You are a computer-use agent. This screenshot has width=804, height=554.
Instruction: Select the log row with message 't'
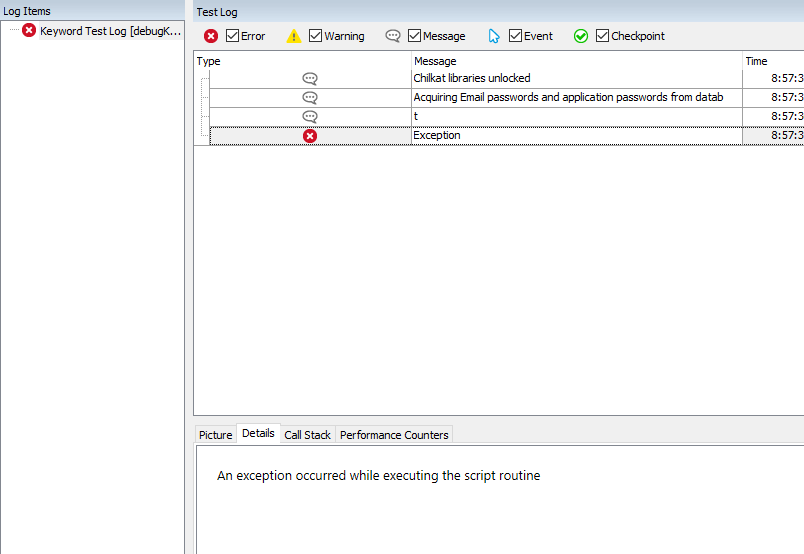415,116
